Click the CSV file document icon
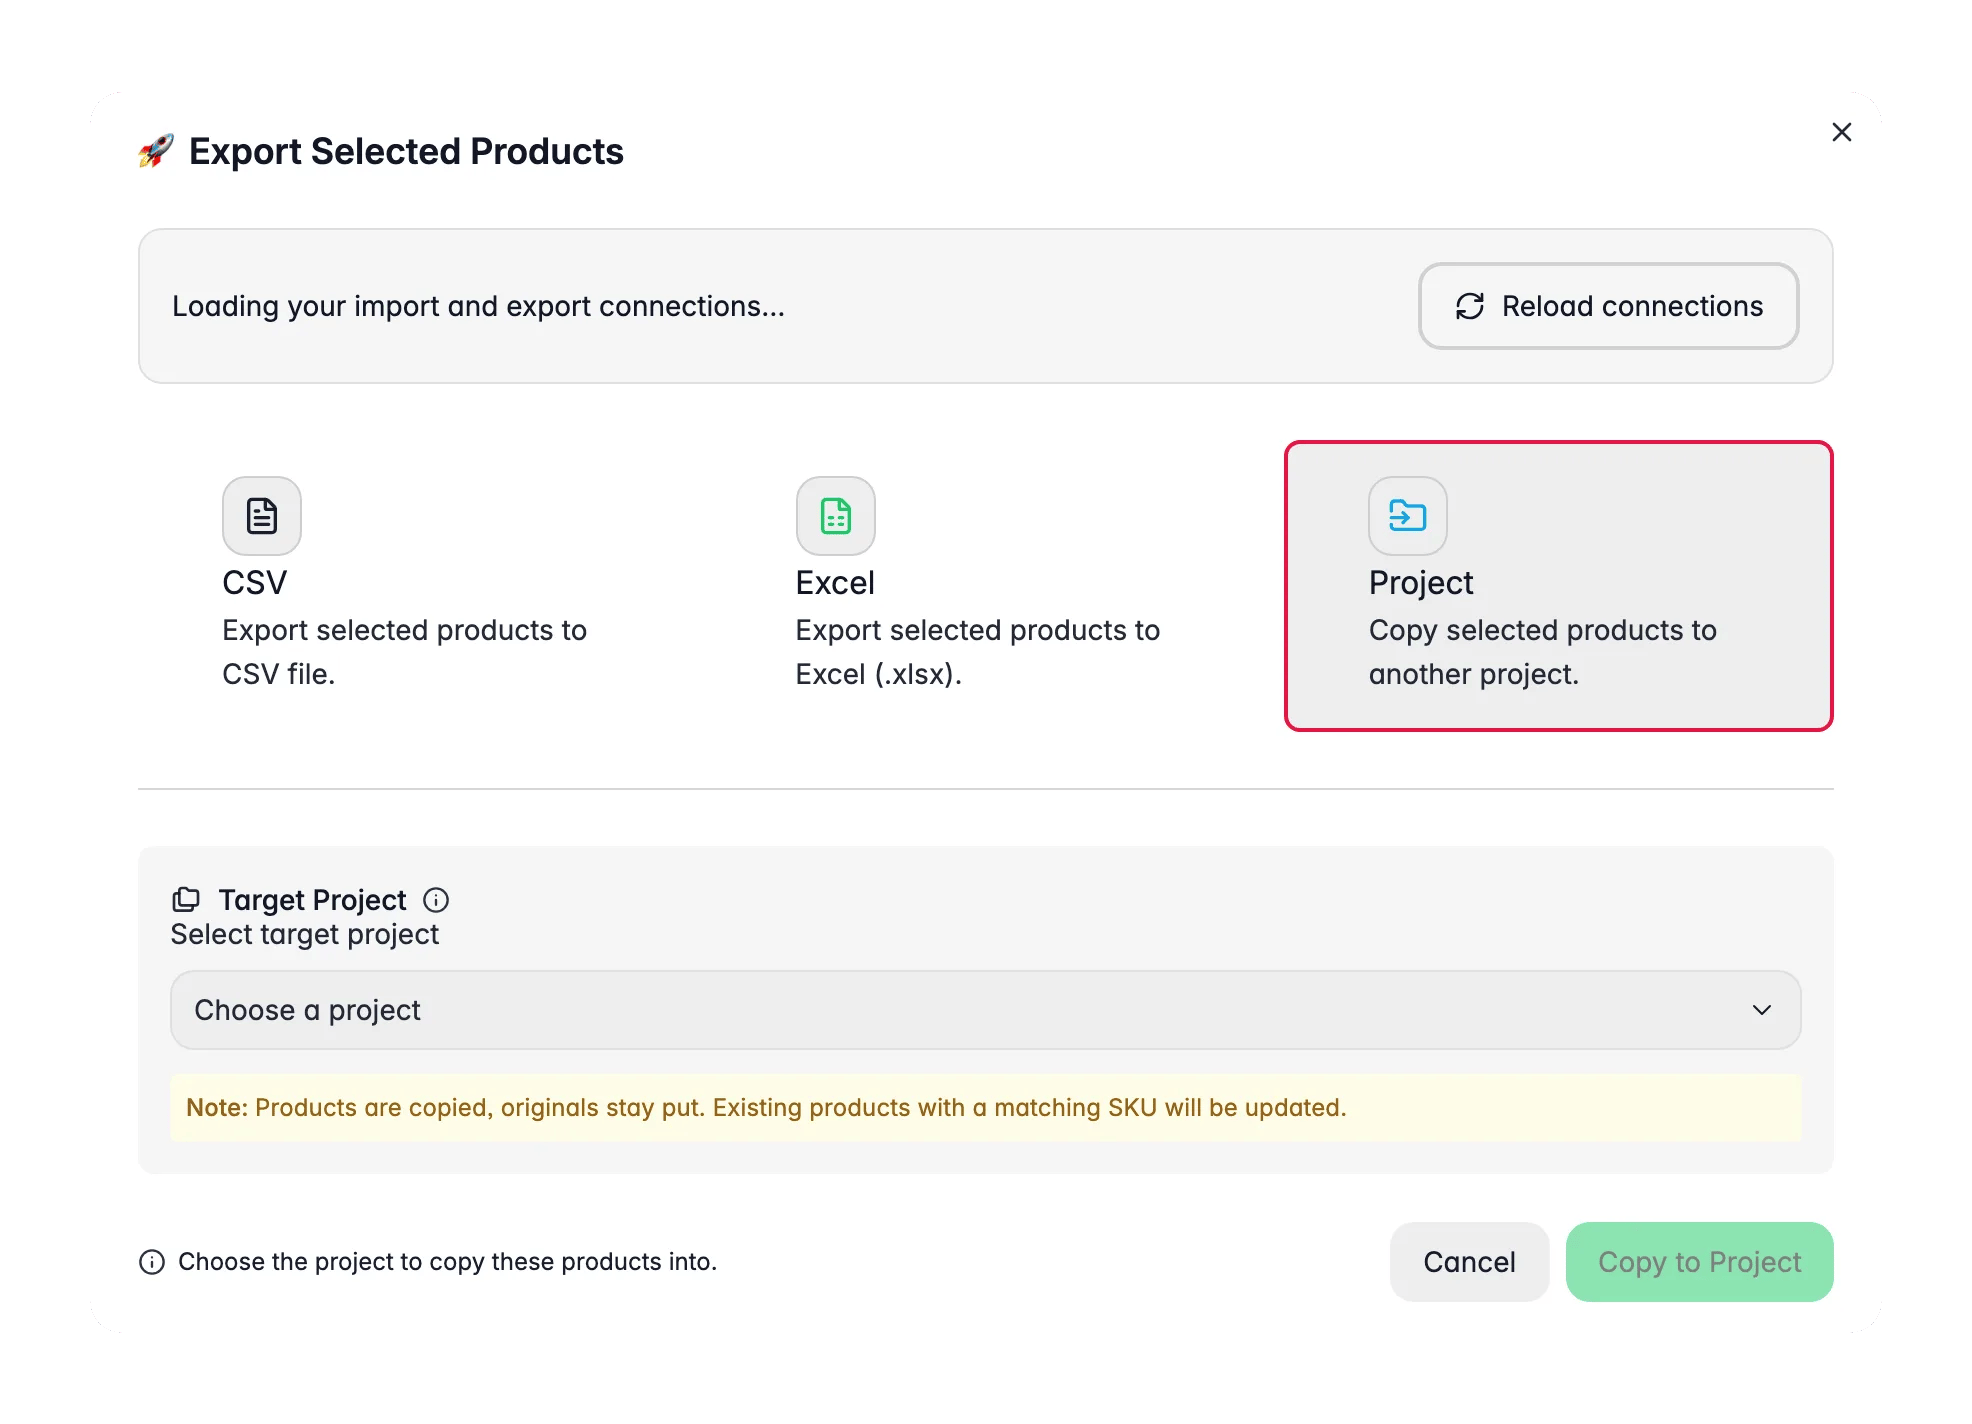This screenshot has height=1424, width=1972. click(261, 516)
